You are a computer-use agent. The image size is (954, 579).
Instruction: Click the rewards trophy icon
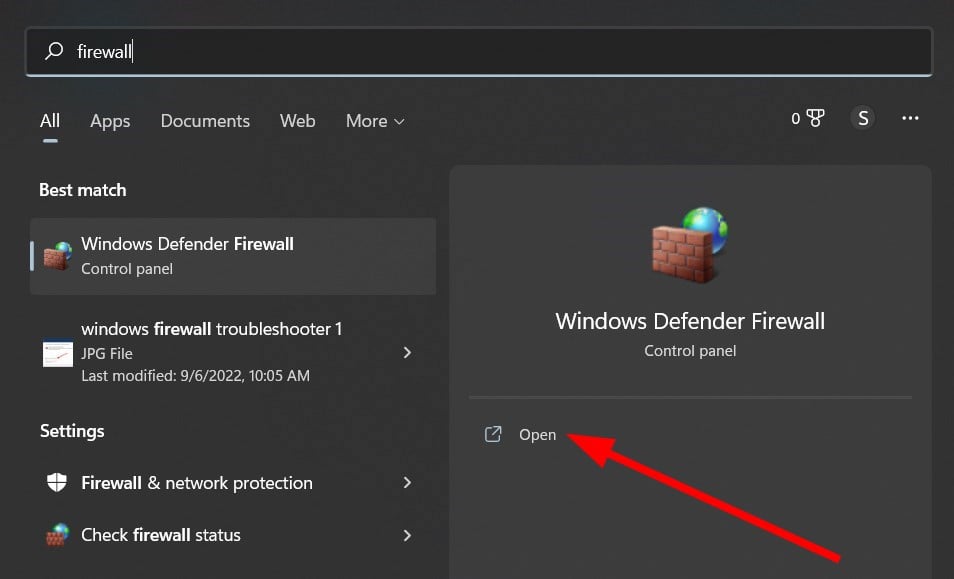click(815, 118)
